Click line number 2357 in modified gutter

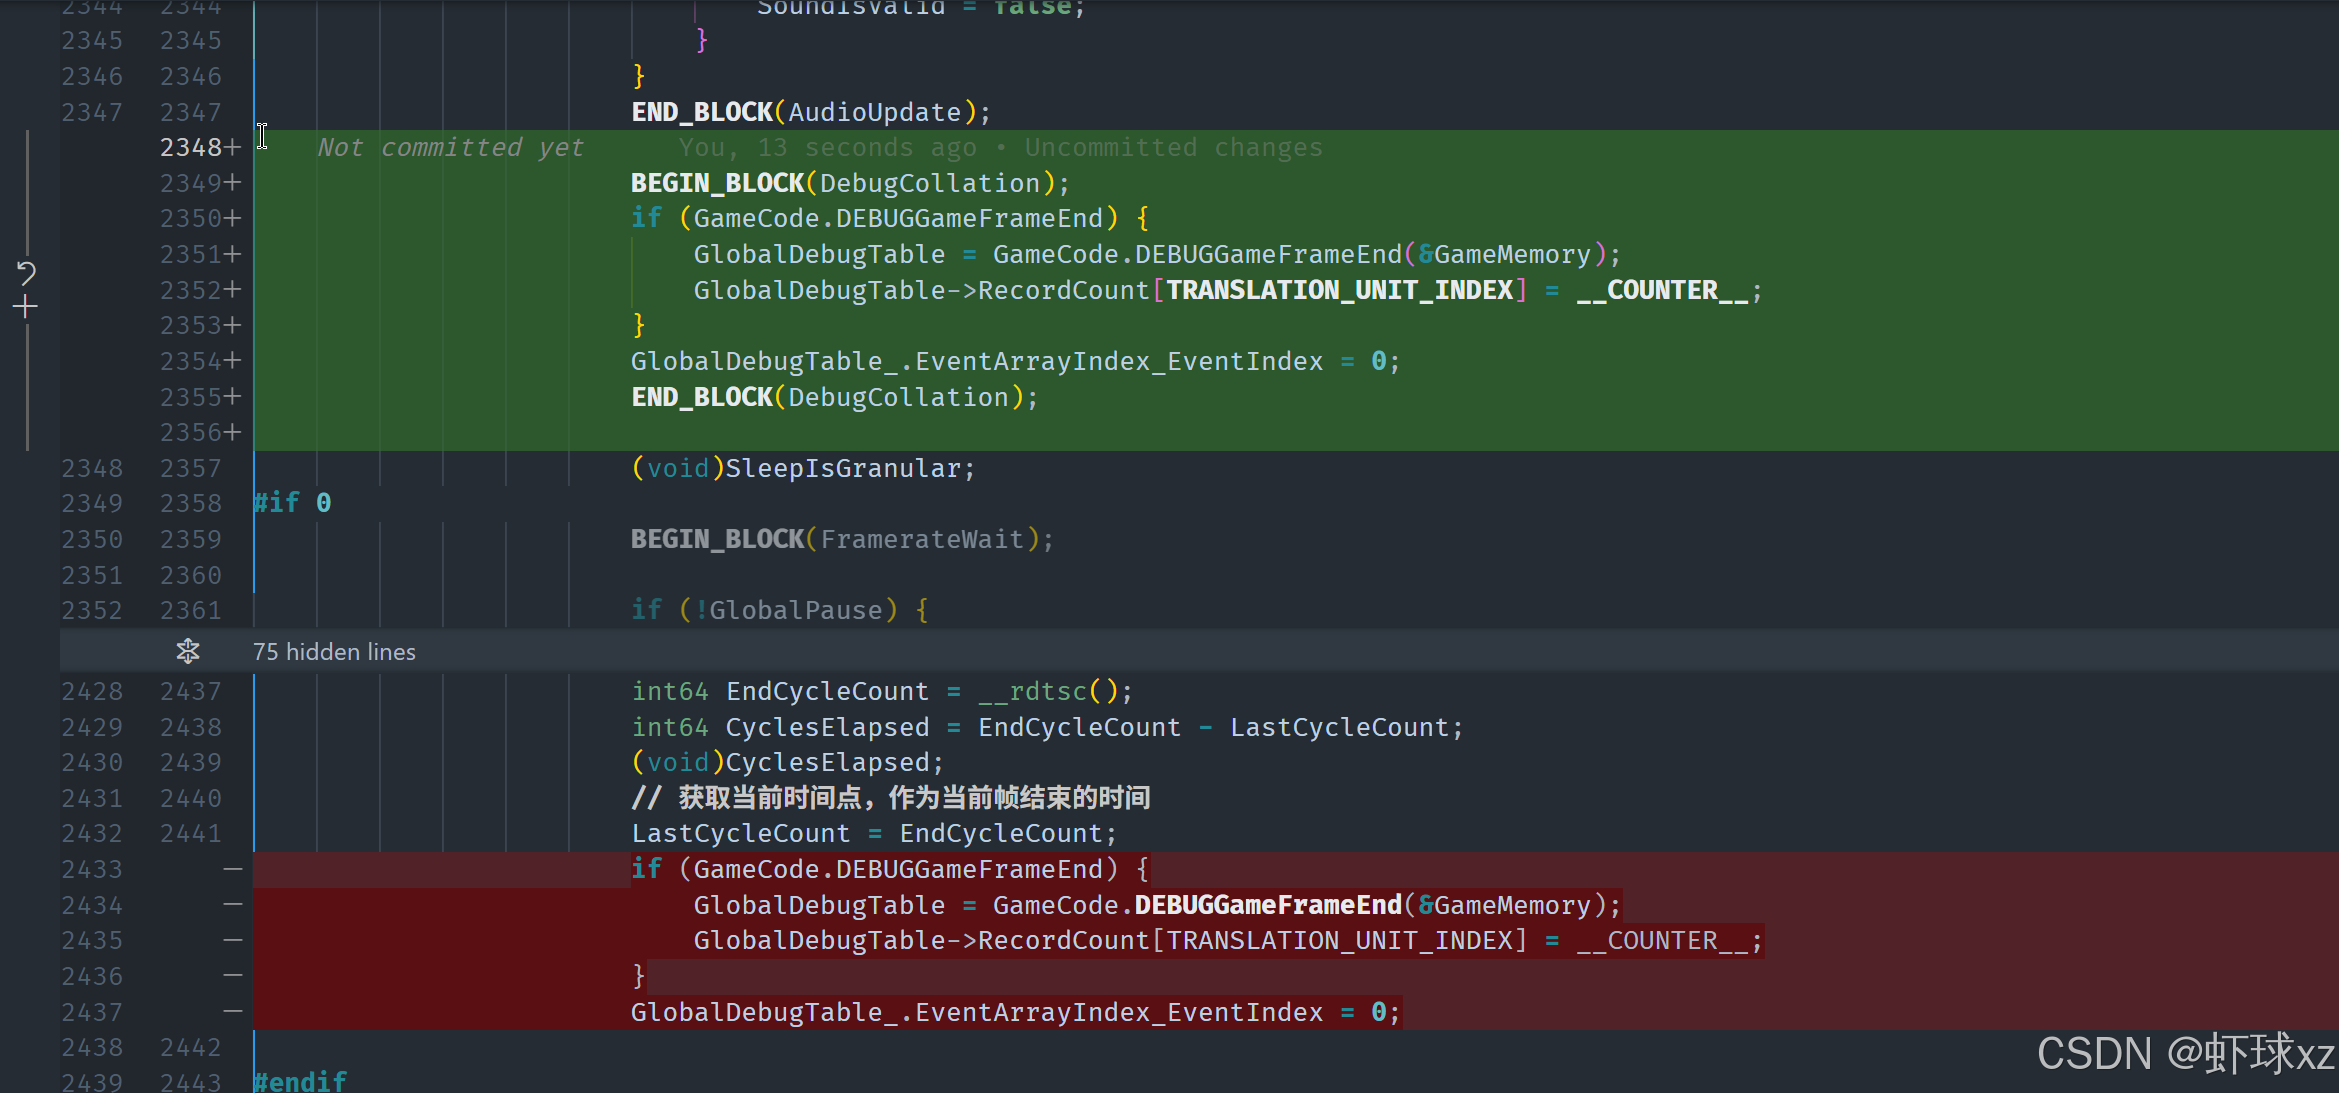(190, 469)
